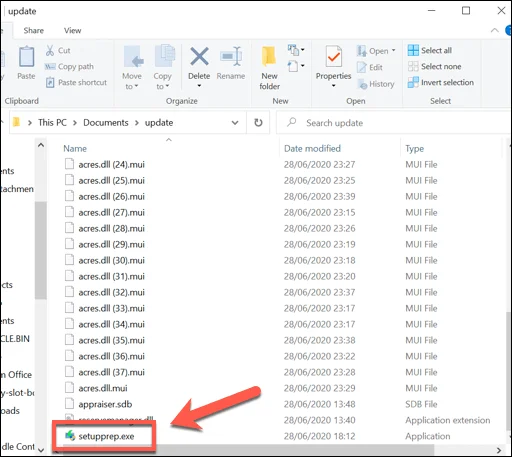Select acres.dll (34).mui file
Image resolution: width=512 pixels, height=457 pixels.
tap(112, 324)
